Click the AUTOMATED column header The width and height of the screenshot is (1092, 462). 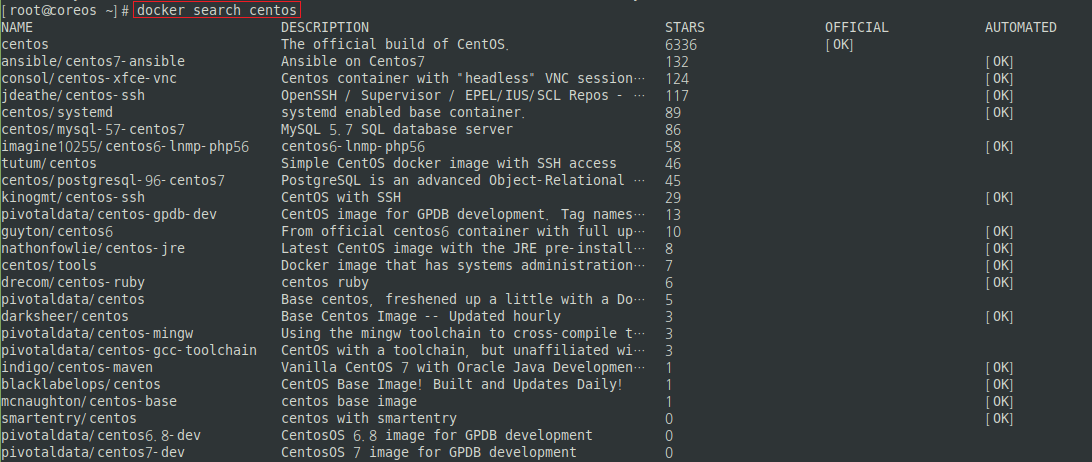tap(1020, 27)
